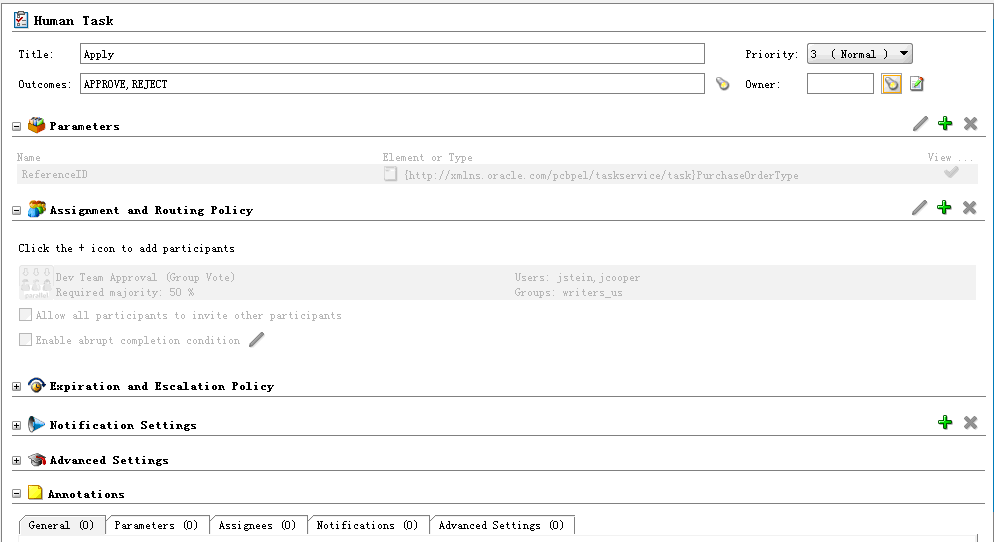Expand the Notification Settings section
The width and height of the screenshot is (994, 542).
click(x=16, y=425)
